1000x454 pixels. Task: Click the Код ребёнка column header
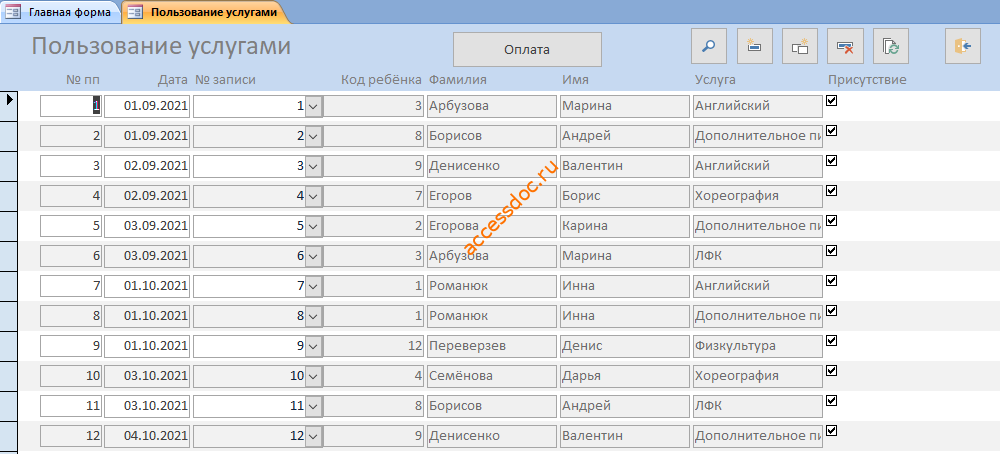[381, 80]
